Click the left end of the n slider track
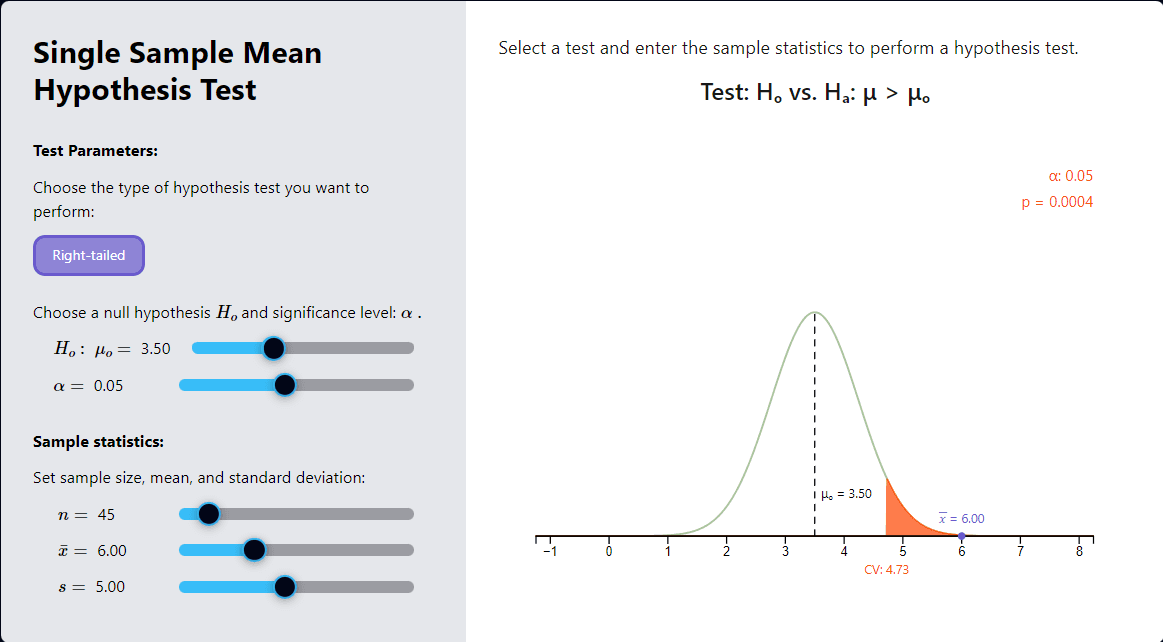 click(182, 513)
